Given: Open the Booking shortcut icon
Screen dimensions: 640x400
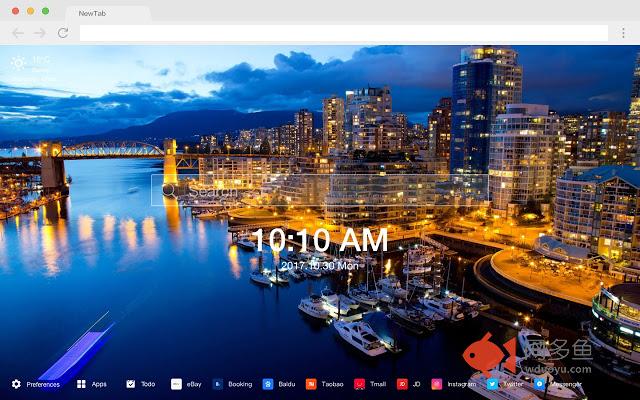Looking at the screenshot, I should point(217,384).
